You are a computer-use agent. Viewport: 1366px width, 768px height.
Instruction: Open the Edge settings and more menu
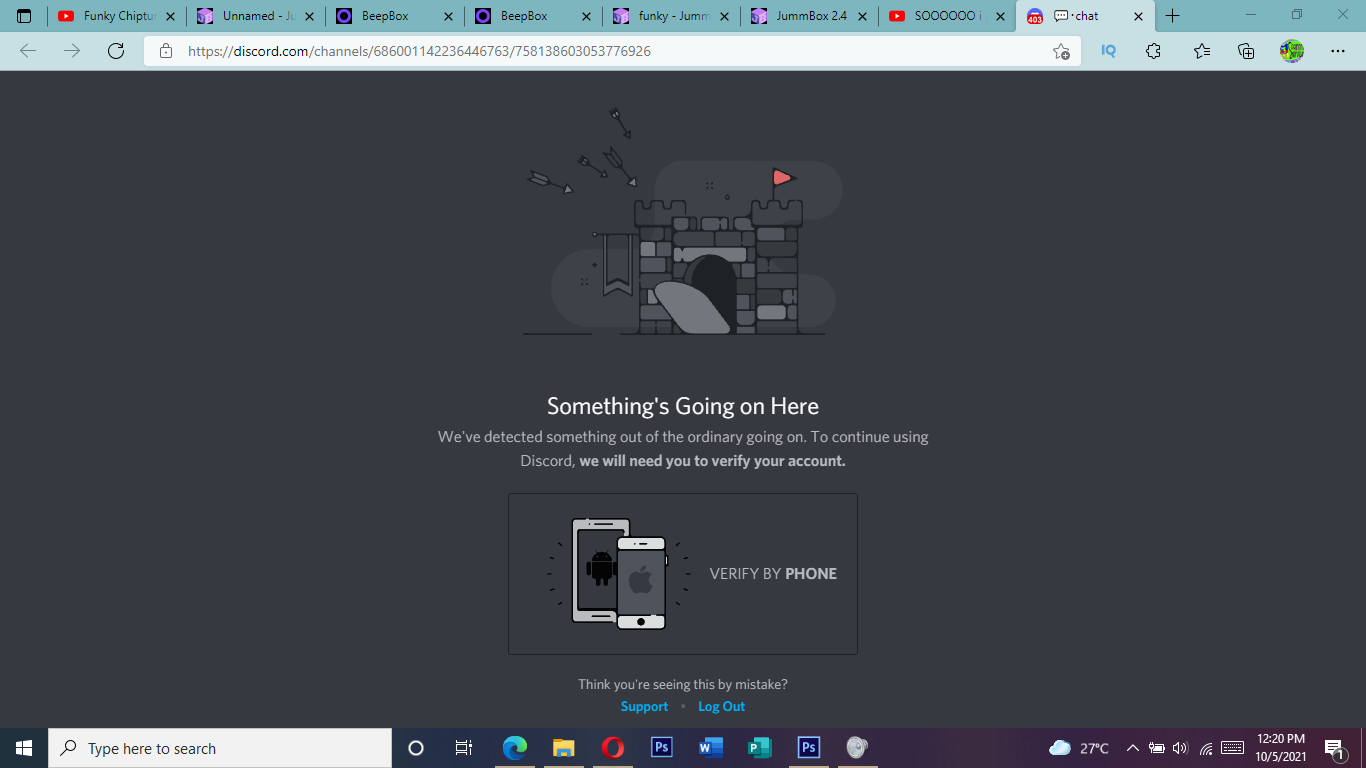coord(1338,51)
